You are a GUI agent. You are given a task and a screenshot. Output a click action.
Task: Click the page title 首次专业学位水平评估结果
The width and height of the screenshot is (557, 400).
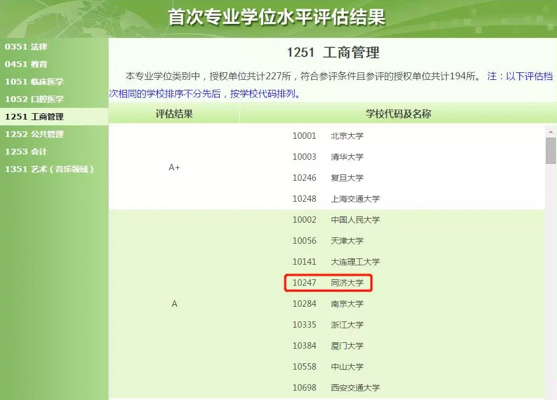click(277, 17)
